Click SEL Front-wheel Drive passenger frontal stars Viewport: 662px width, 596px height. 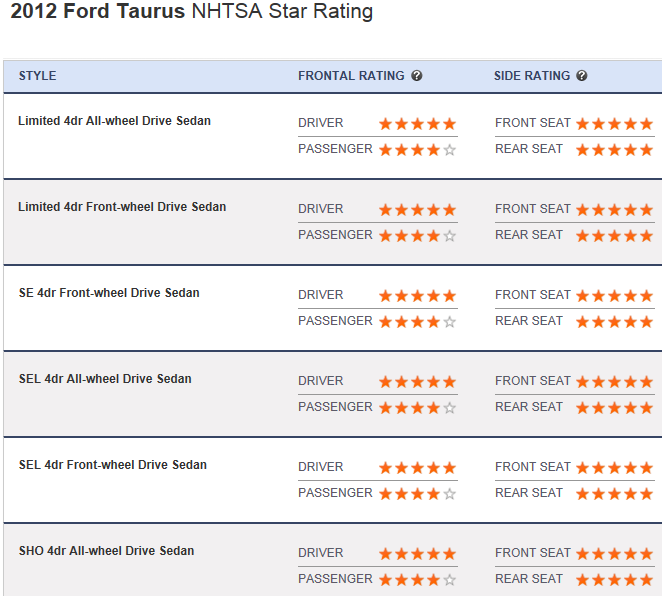[x=417, y=494]
